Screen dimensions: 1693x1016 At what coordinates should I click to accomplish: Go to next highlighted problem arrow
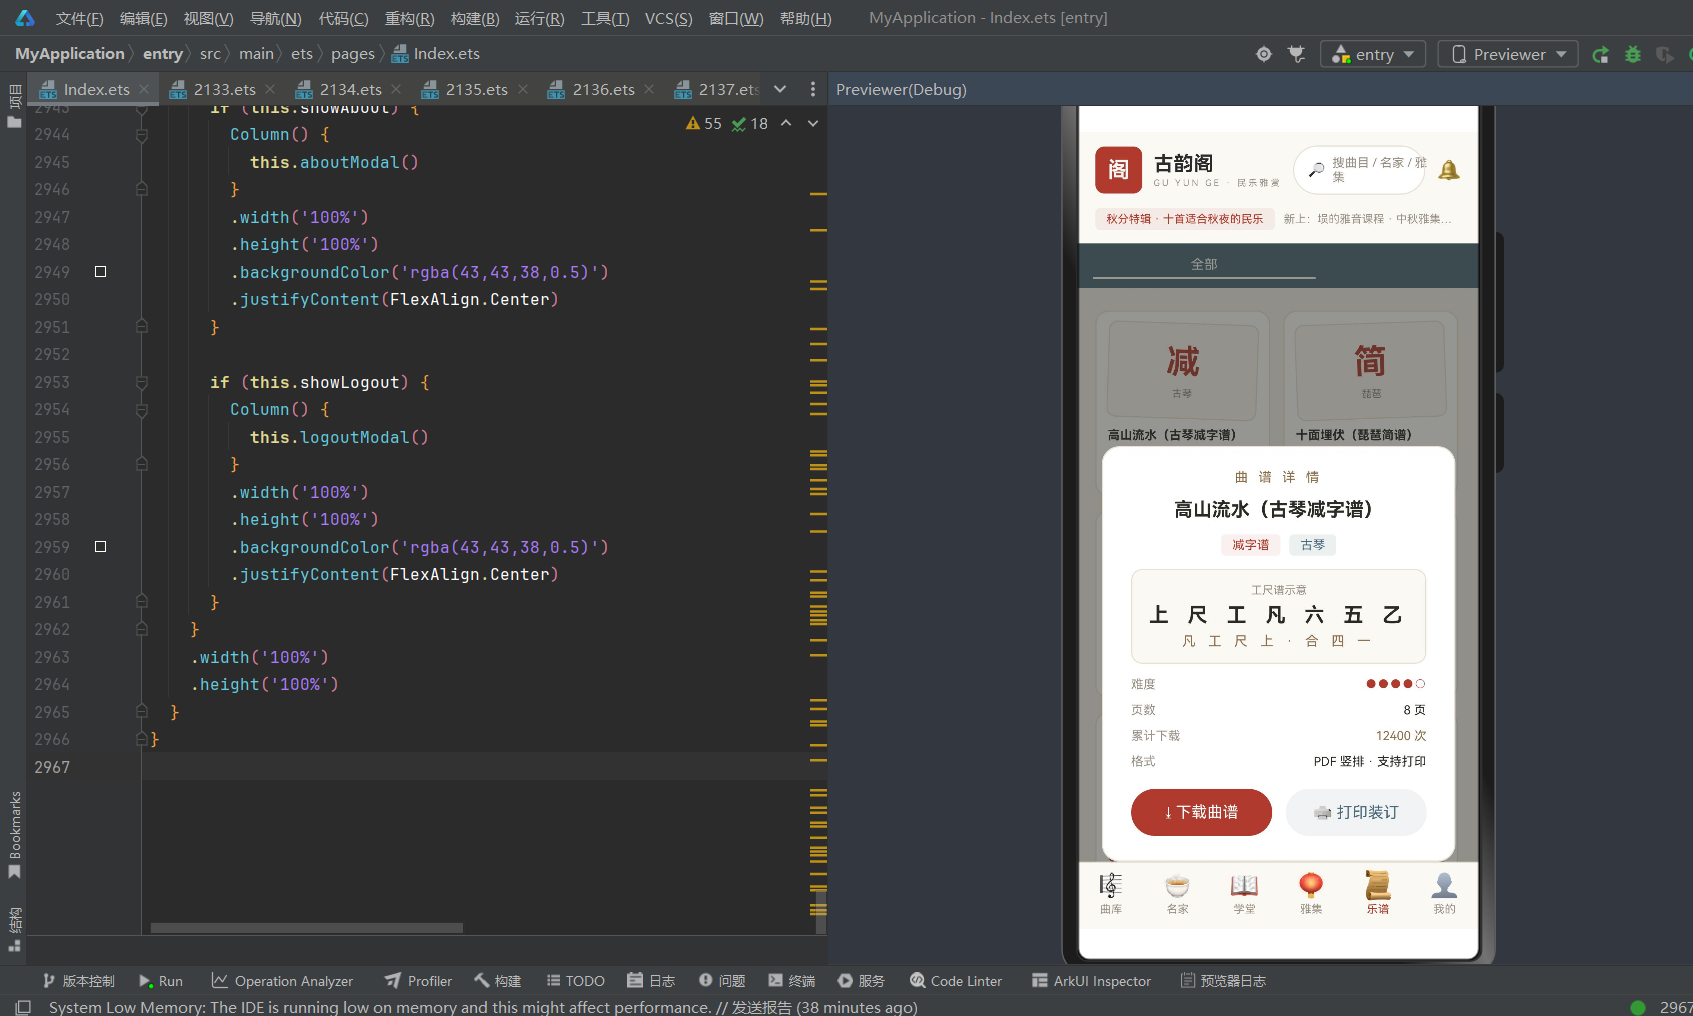[x=813, y=123]
